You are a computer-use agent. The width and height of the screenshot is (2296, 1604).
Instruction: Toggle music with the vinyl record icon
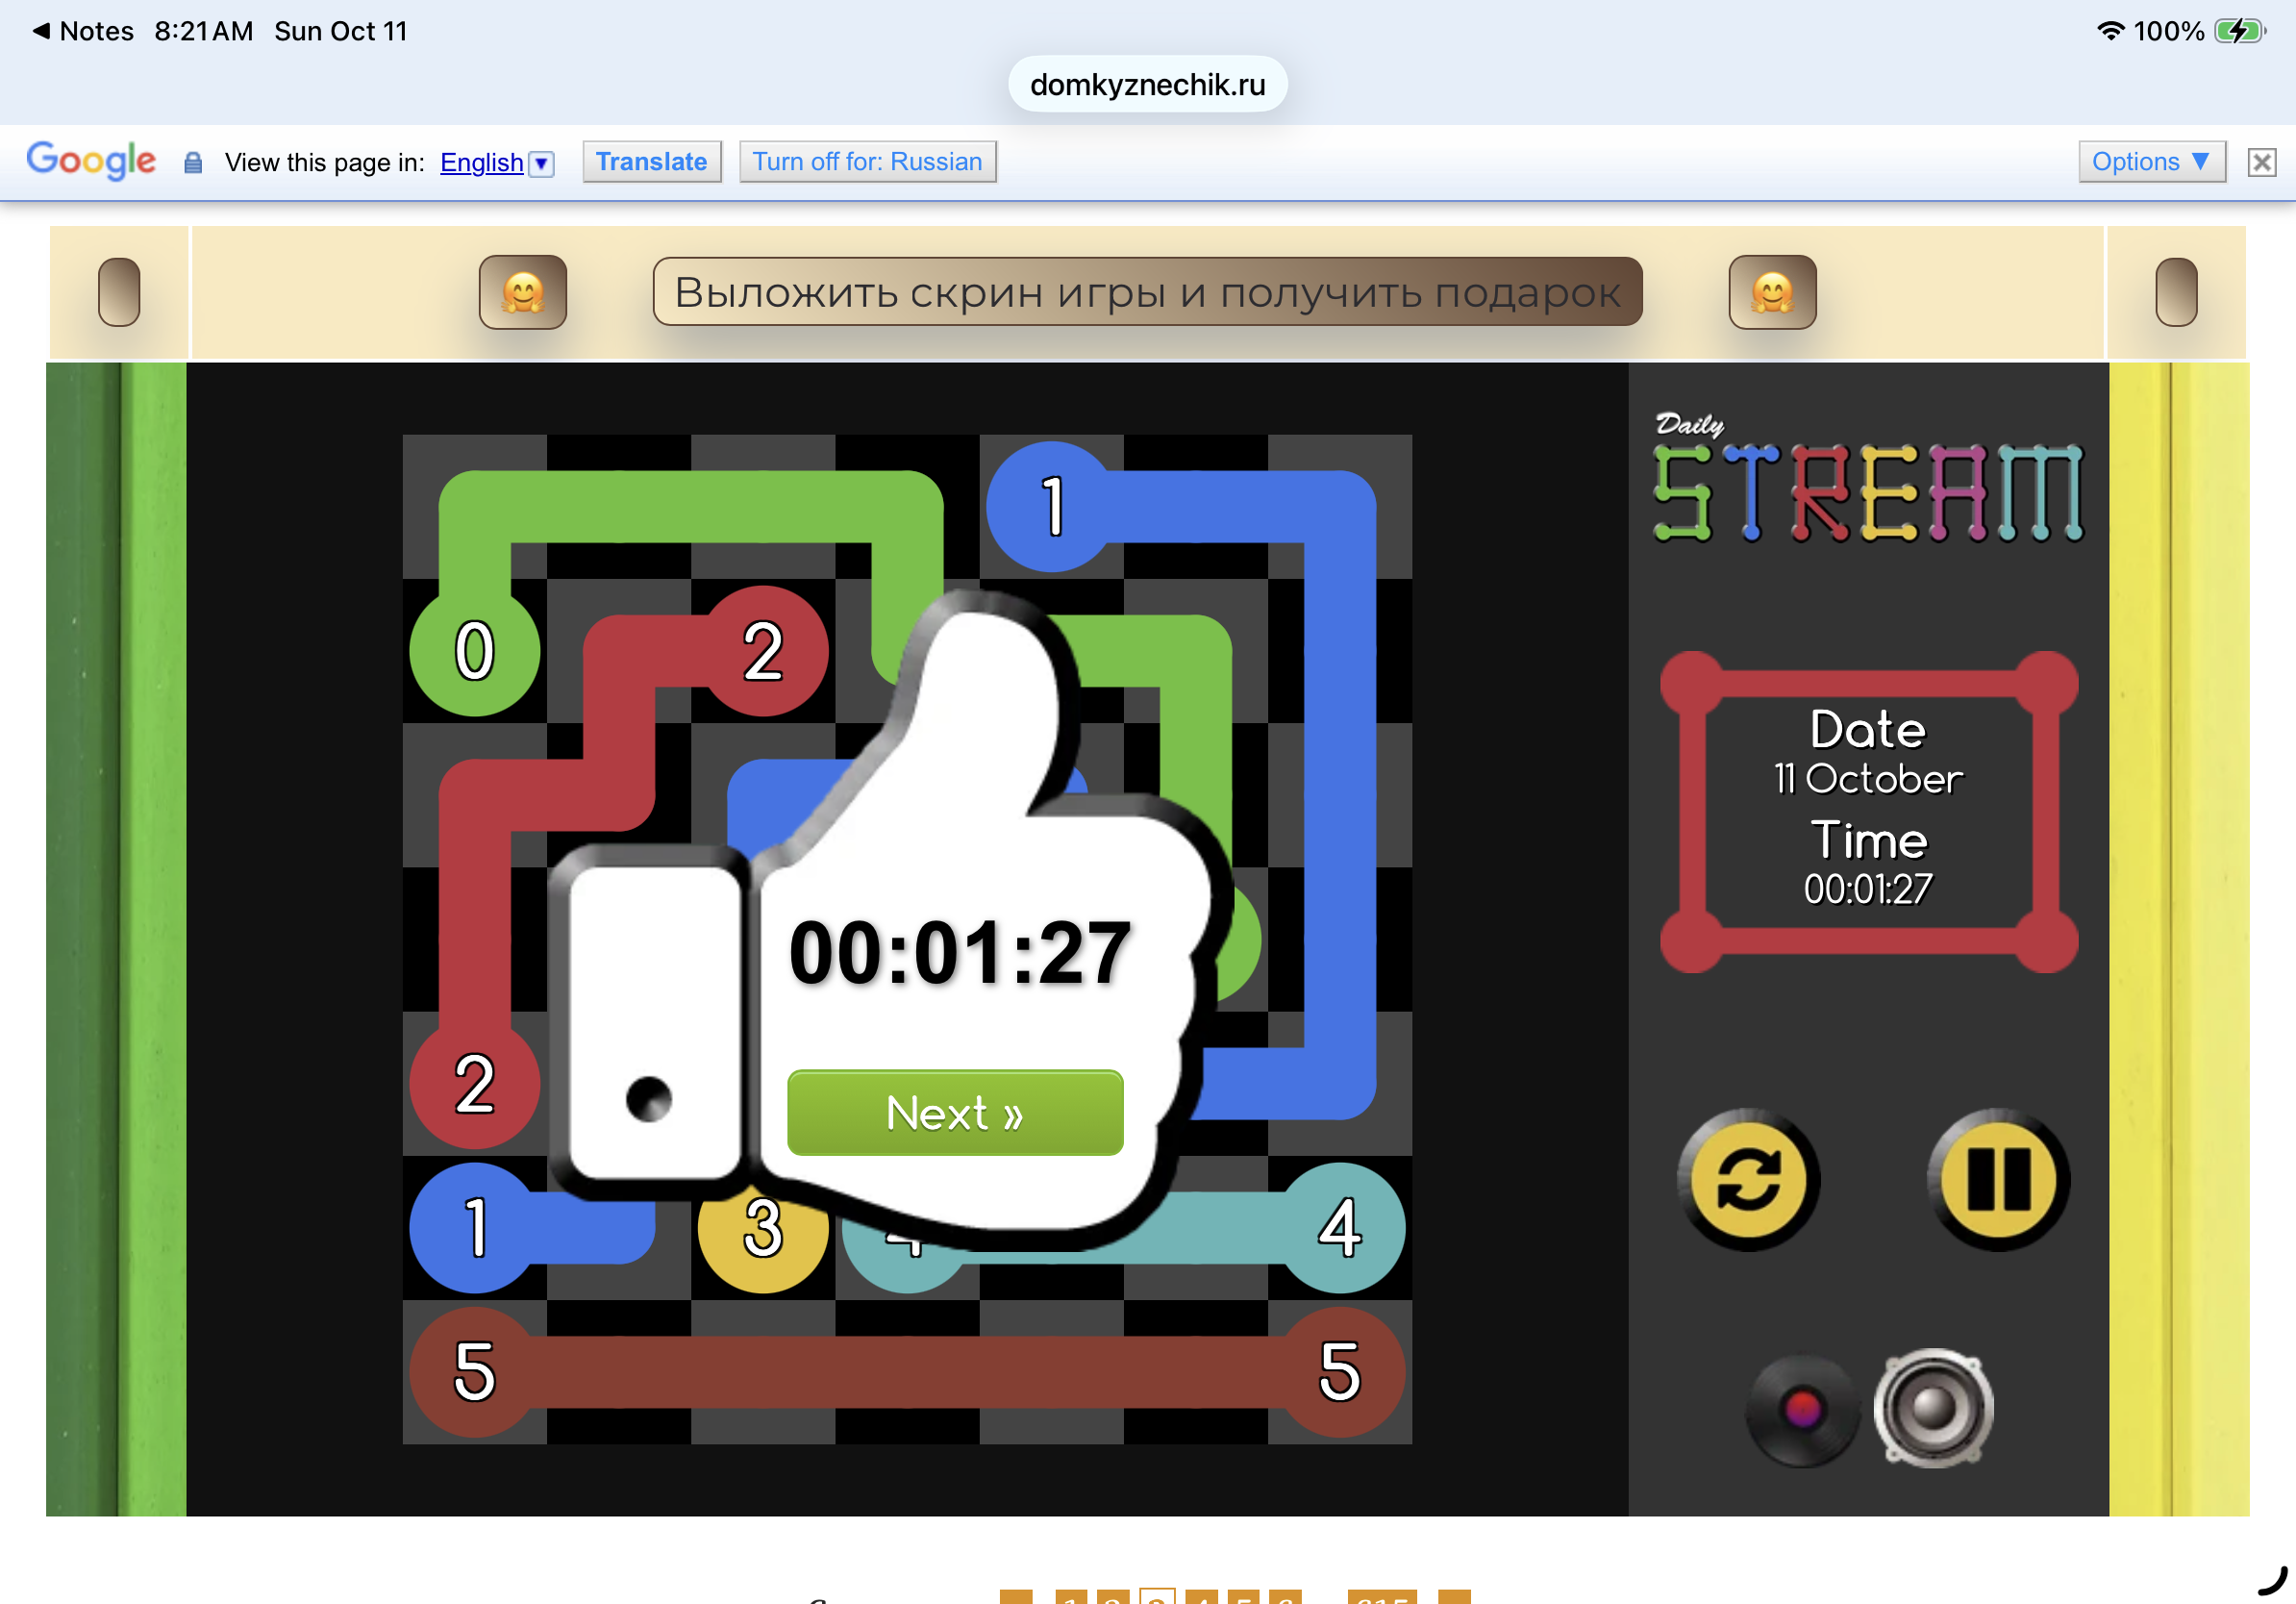pyautogui.click(x=1802, y=1410)
